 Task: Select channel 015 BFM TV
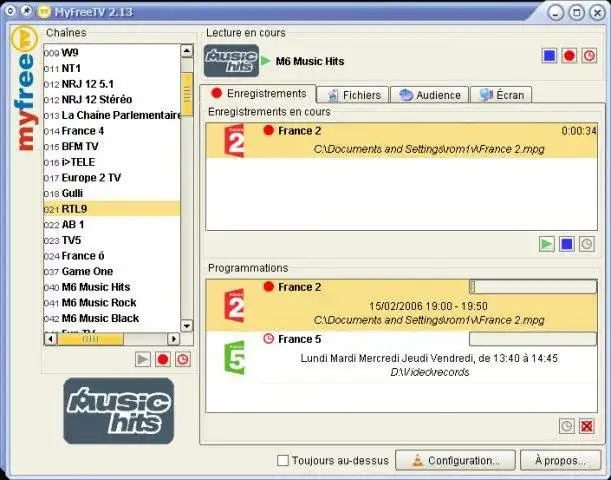point(112,146)
